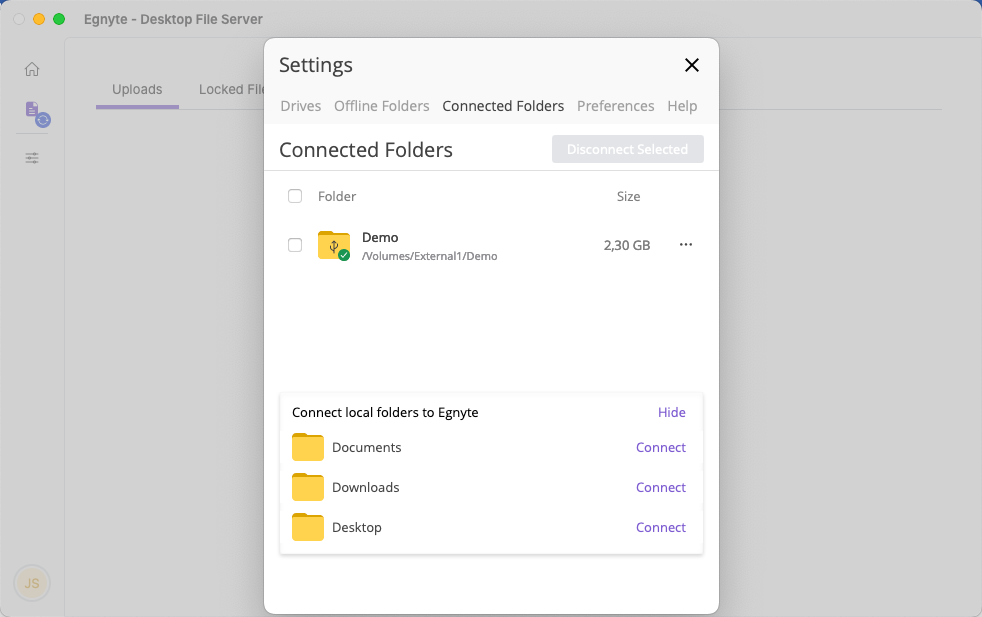Switch to Uploads tab in main window
Viewport: 982px width, 617px height.
click(137, 90)
